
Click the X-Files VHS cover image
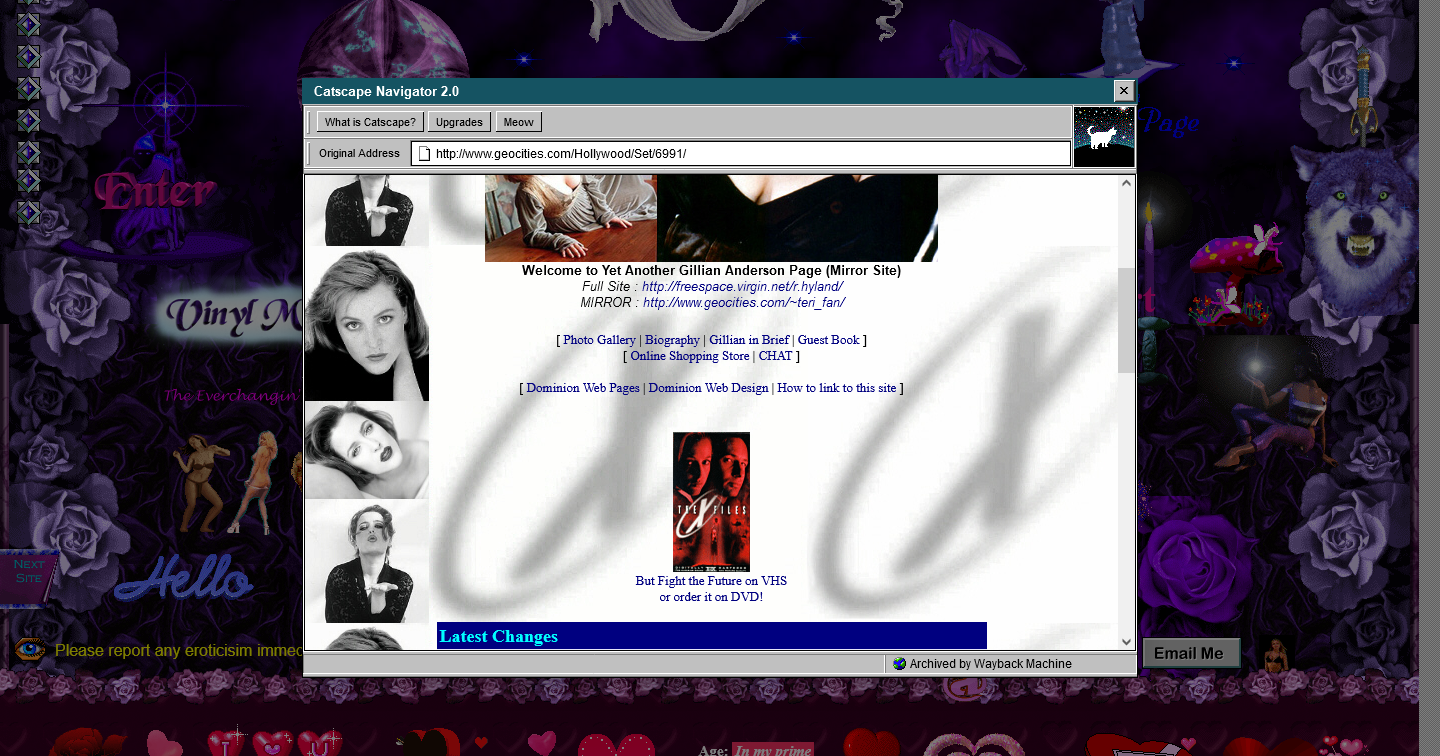[711, 501]
